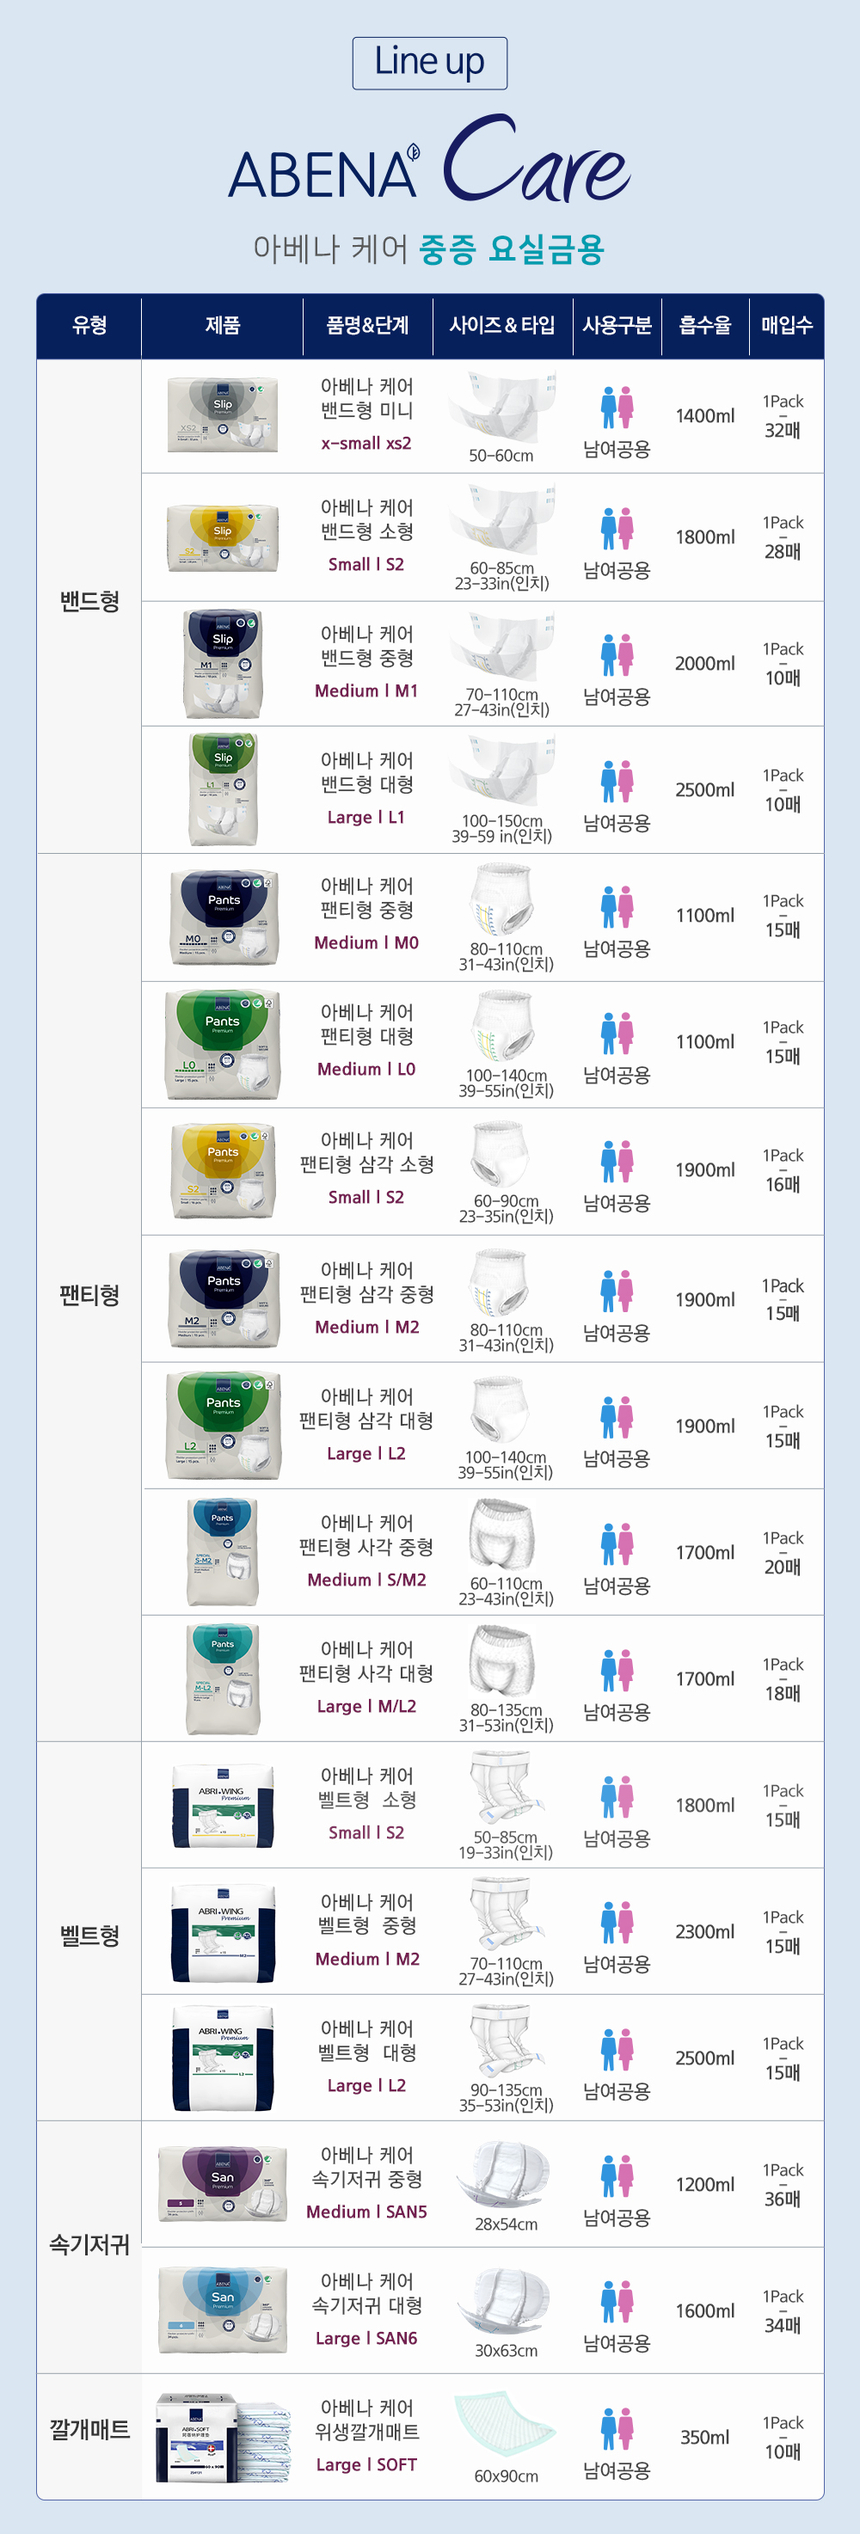Click the Medium S/M2 square pants illustration
860x2534 pixels.
(502, 1534)
